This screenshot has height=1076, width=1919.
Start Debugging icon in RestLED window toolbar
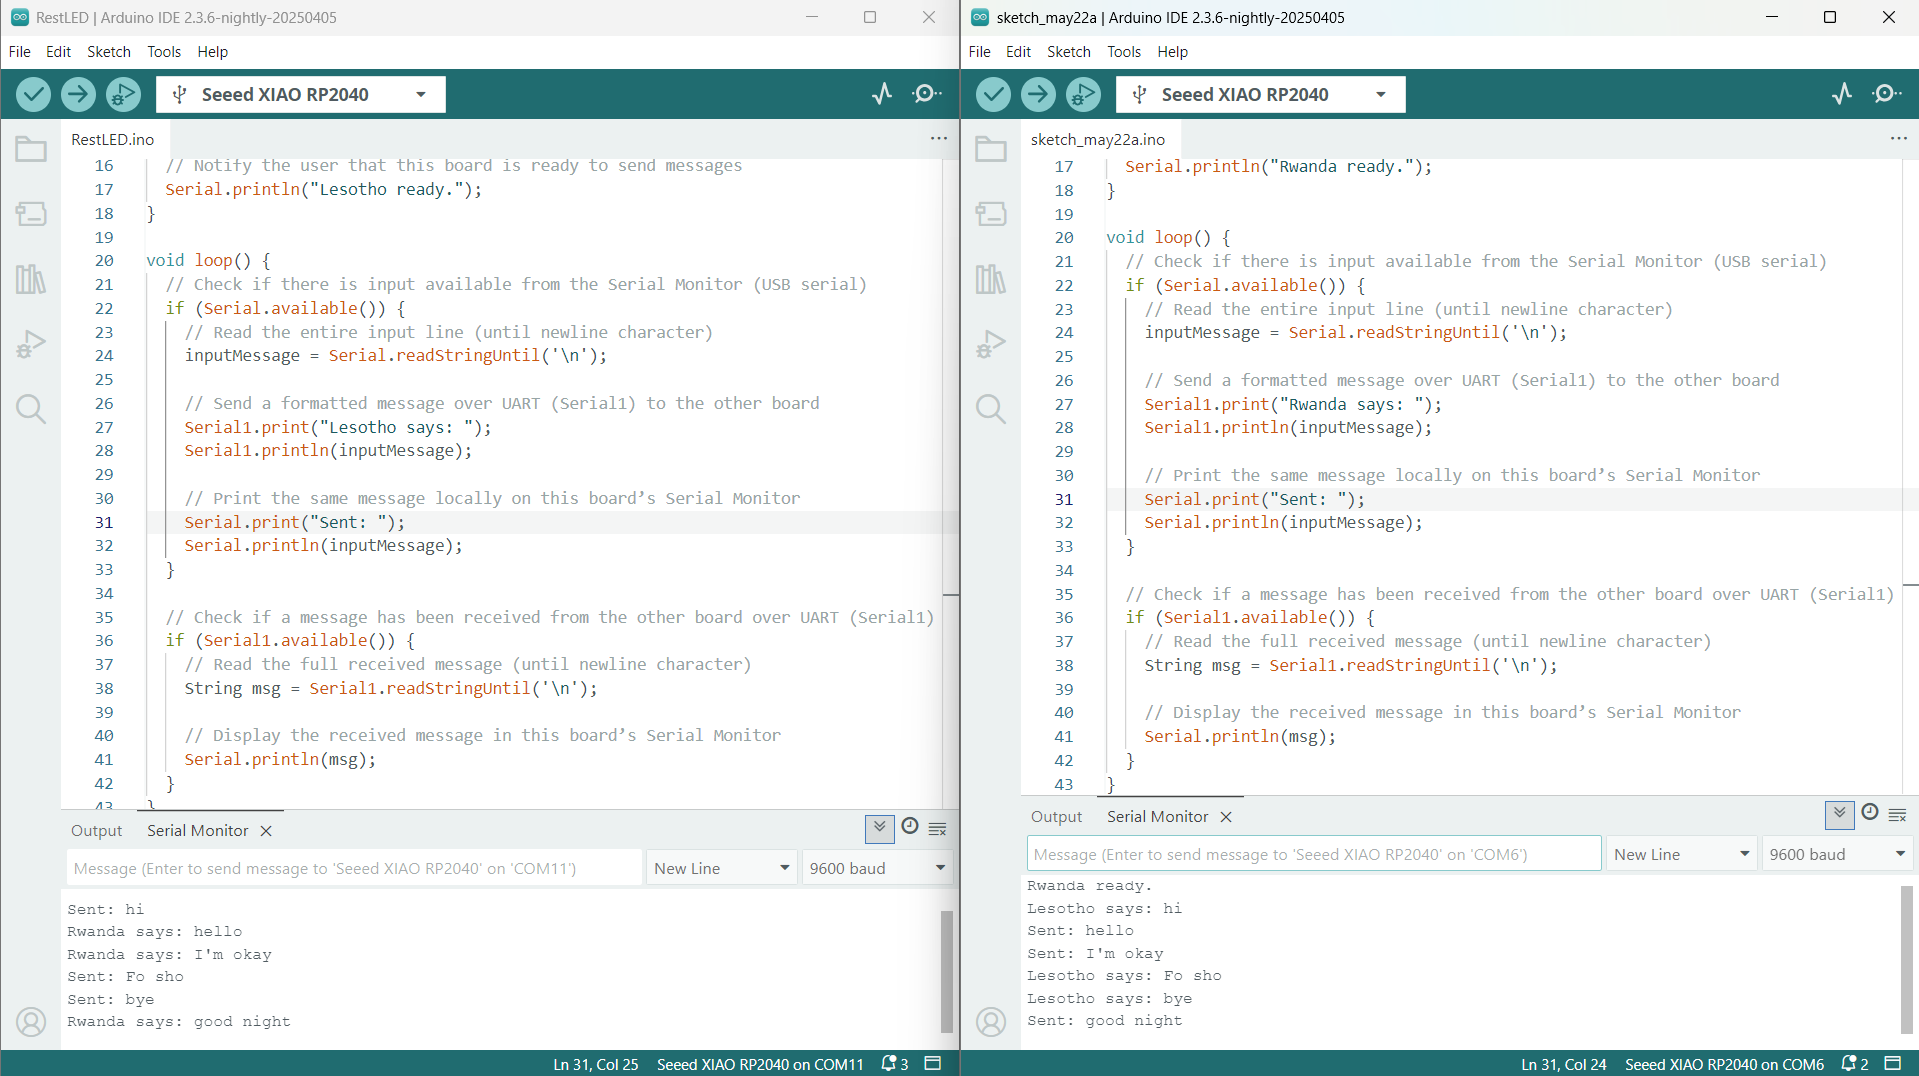[x=123, y=94]
